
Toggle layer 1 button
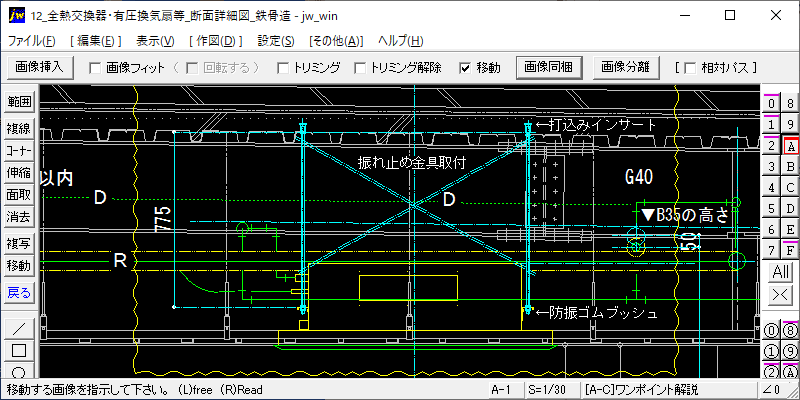(771, 125)
